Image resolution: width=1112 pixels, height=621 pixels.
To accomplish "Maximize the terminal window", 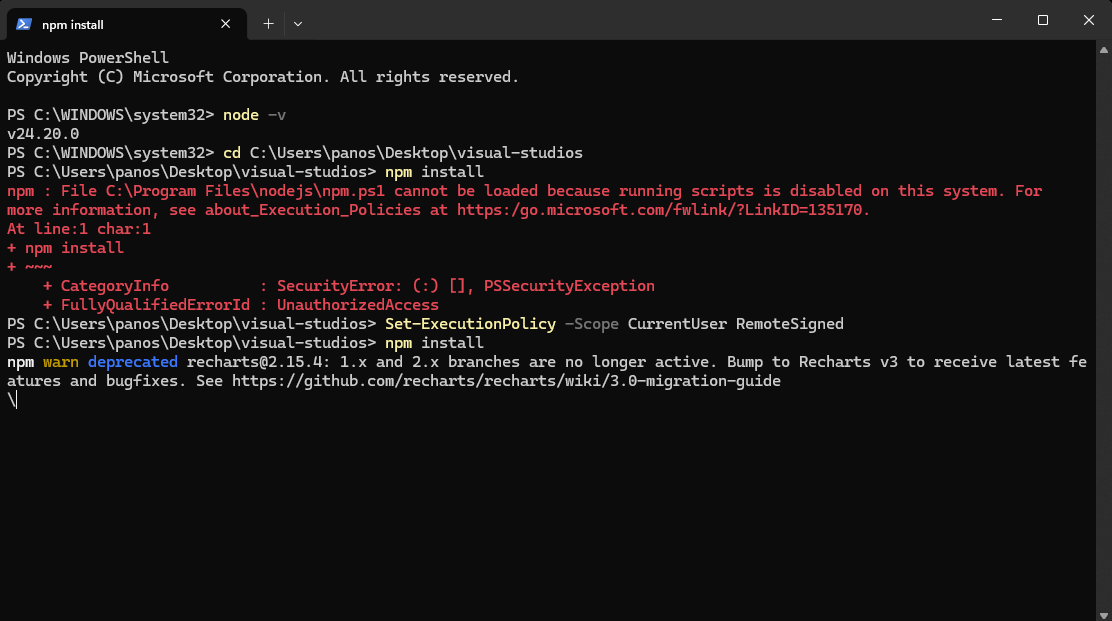I will click(1042, 20).
